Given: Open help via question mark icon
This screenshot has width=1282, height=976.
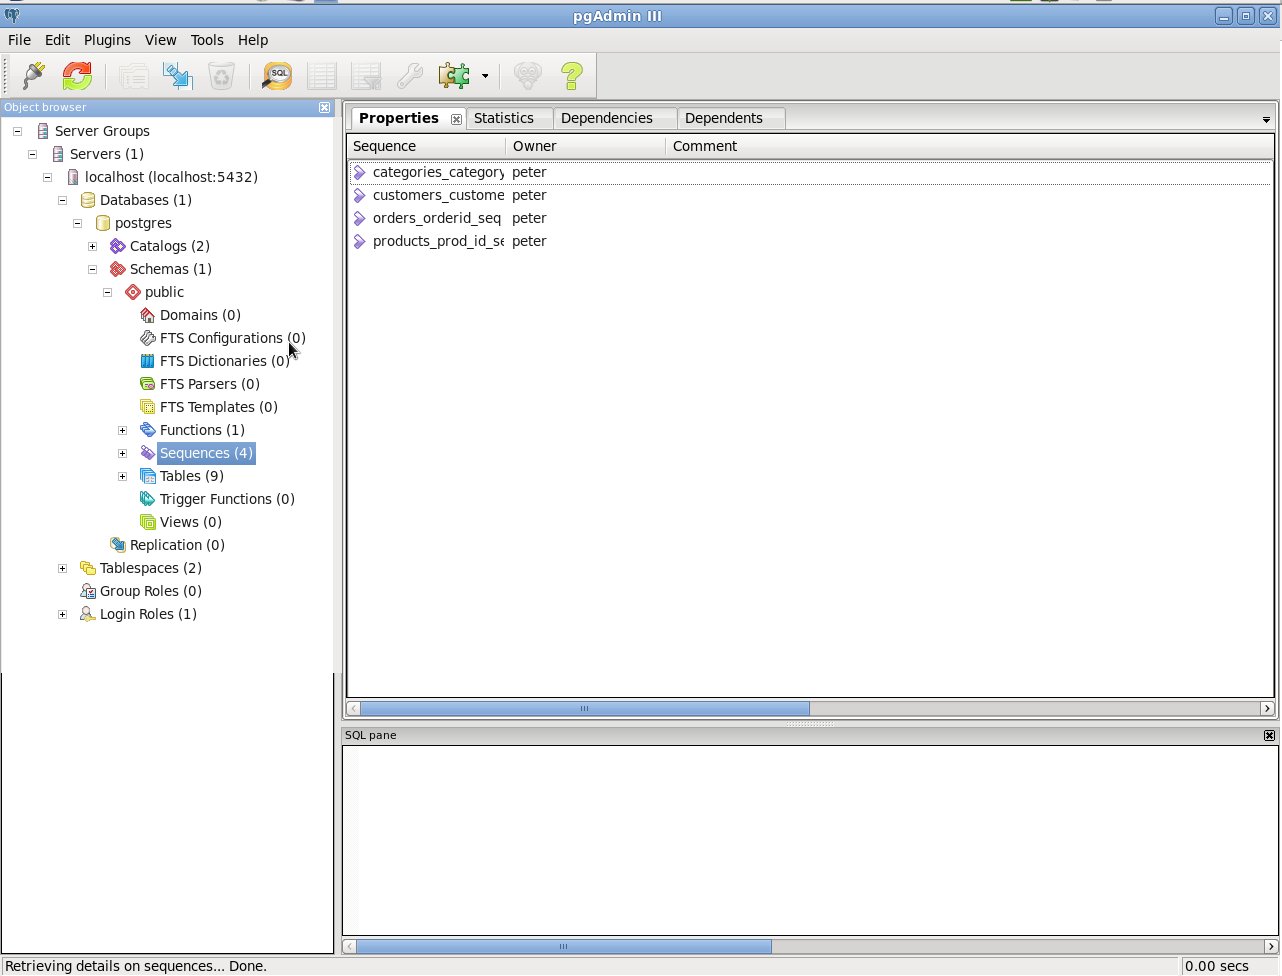Looking at the screenshot, I should tap(571, 76).
